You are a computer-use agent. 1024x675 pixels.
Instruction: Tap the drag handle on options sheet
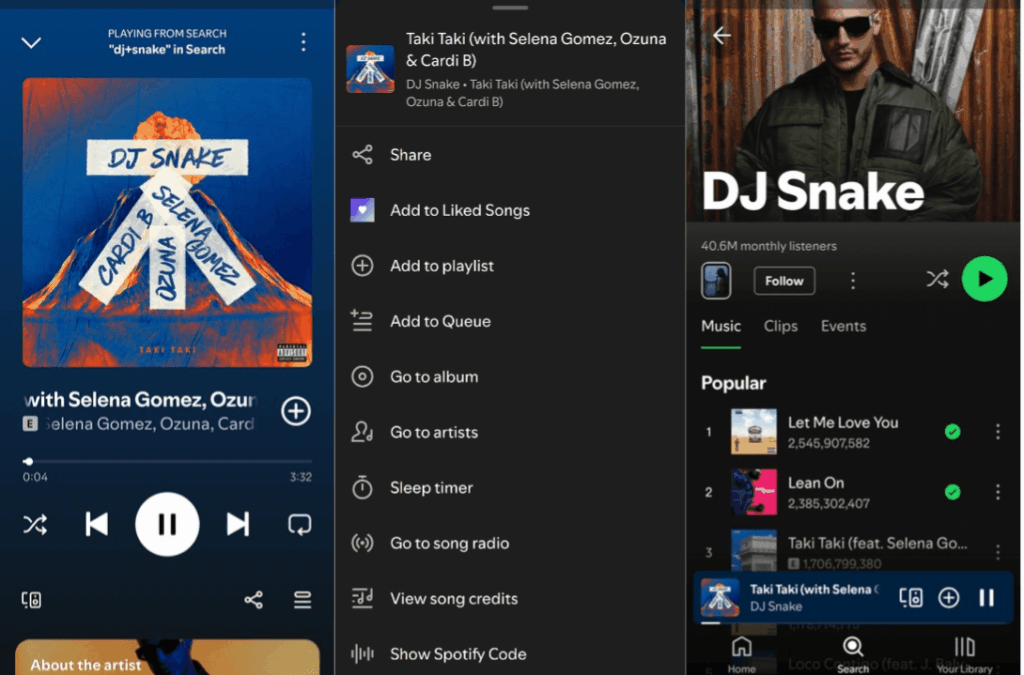point(510,8)
